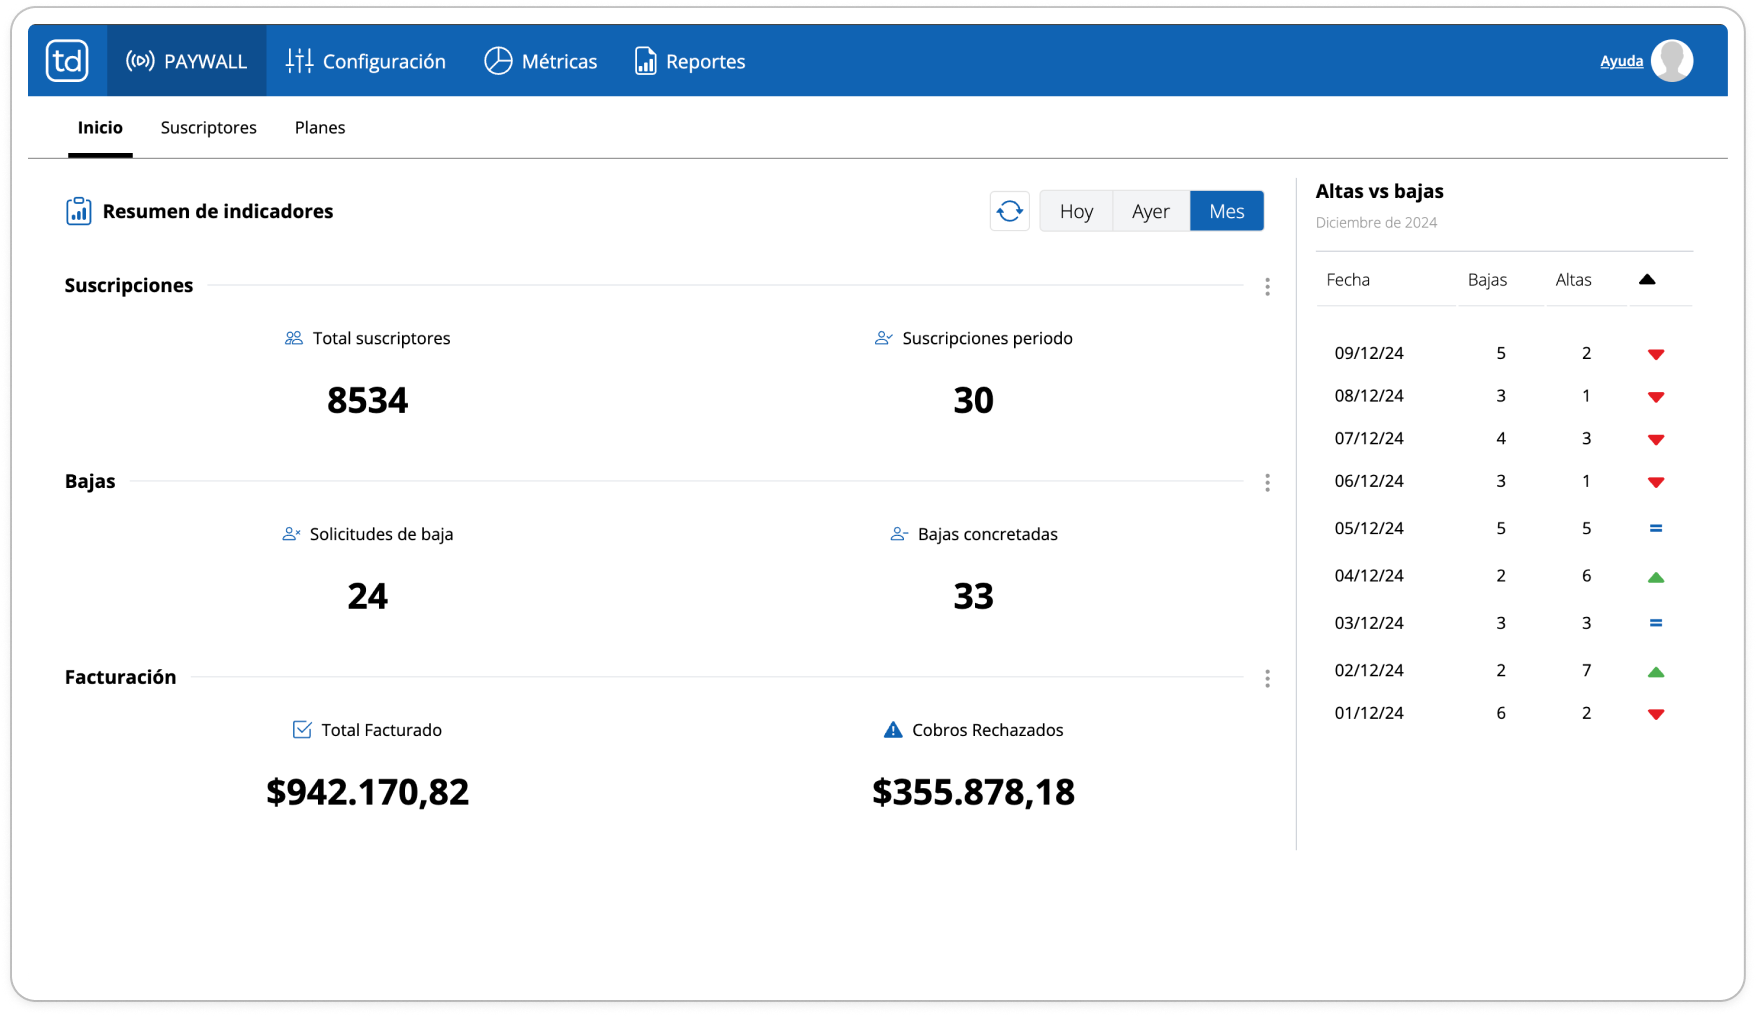
Task: Click the Resumen de indicadores clipboard icon
Action: [78, 211]
